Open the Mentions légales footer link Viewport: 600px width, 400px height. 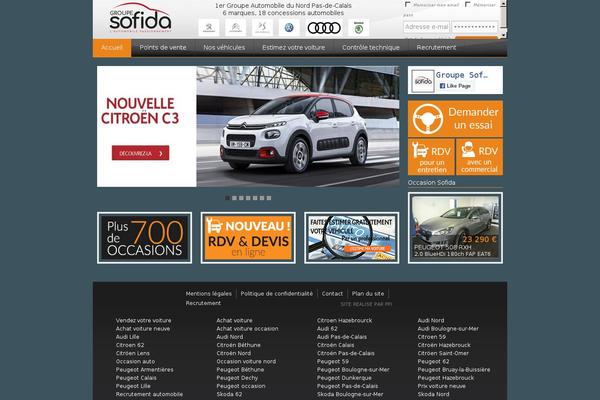click(x=209, y=294)
